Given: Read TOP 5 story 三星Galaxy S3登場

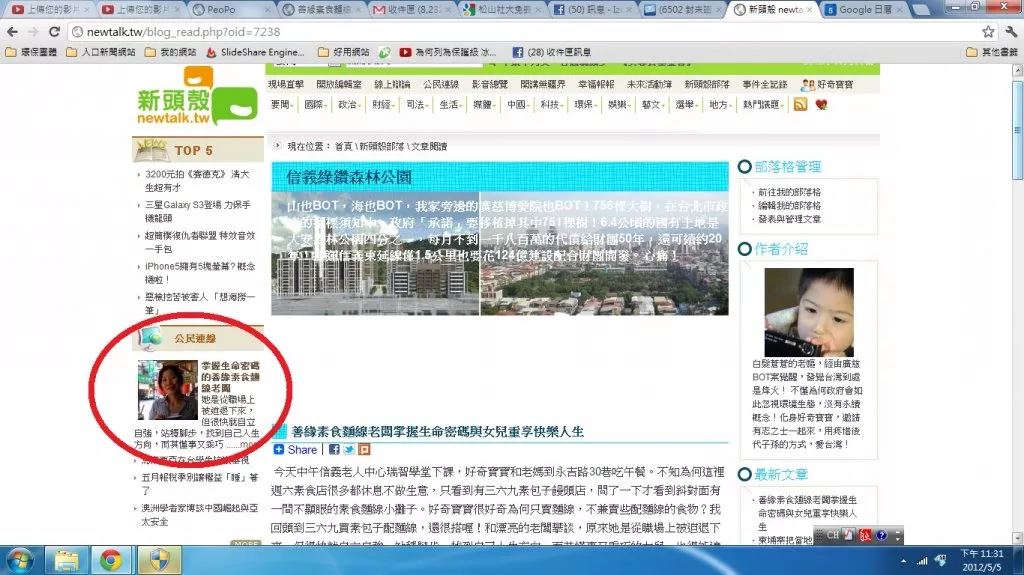Looking at the screenshot, I should tap(197, 211).
